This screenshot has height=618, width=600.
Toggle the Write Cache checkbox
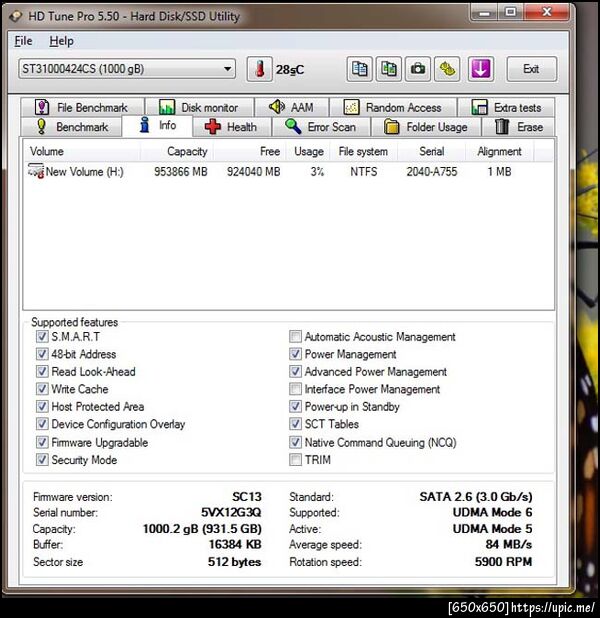point(42,389)
